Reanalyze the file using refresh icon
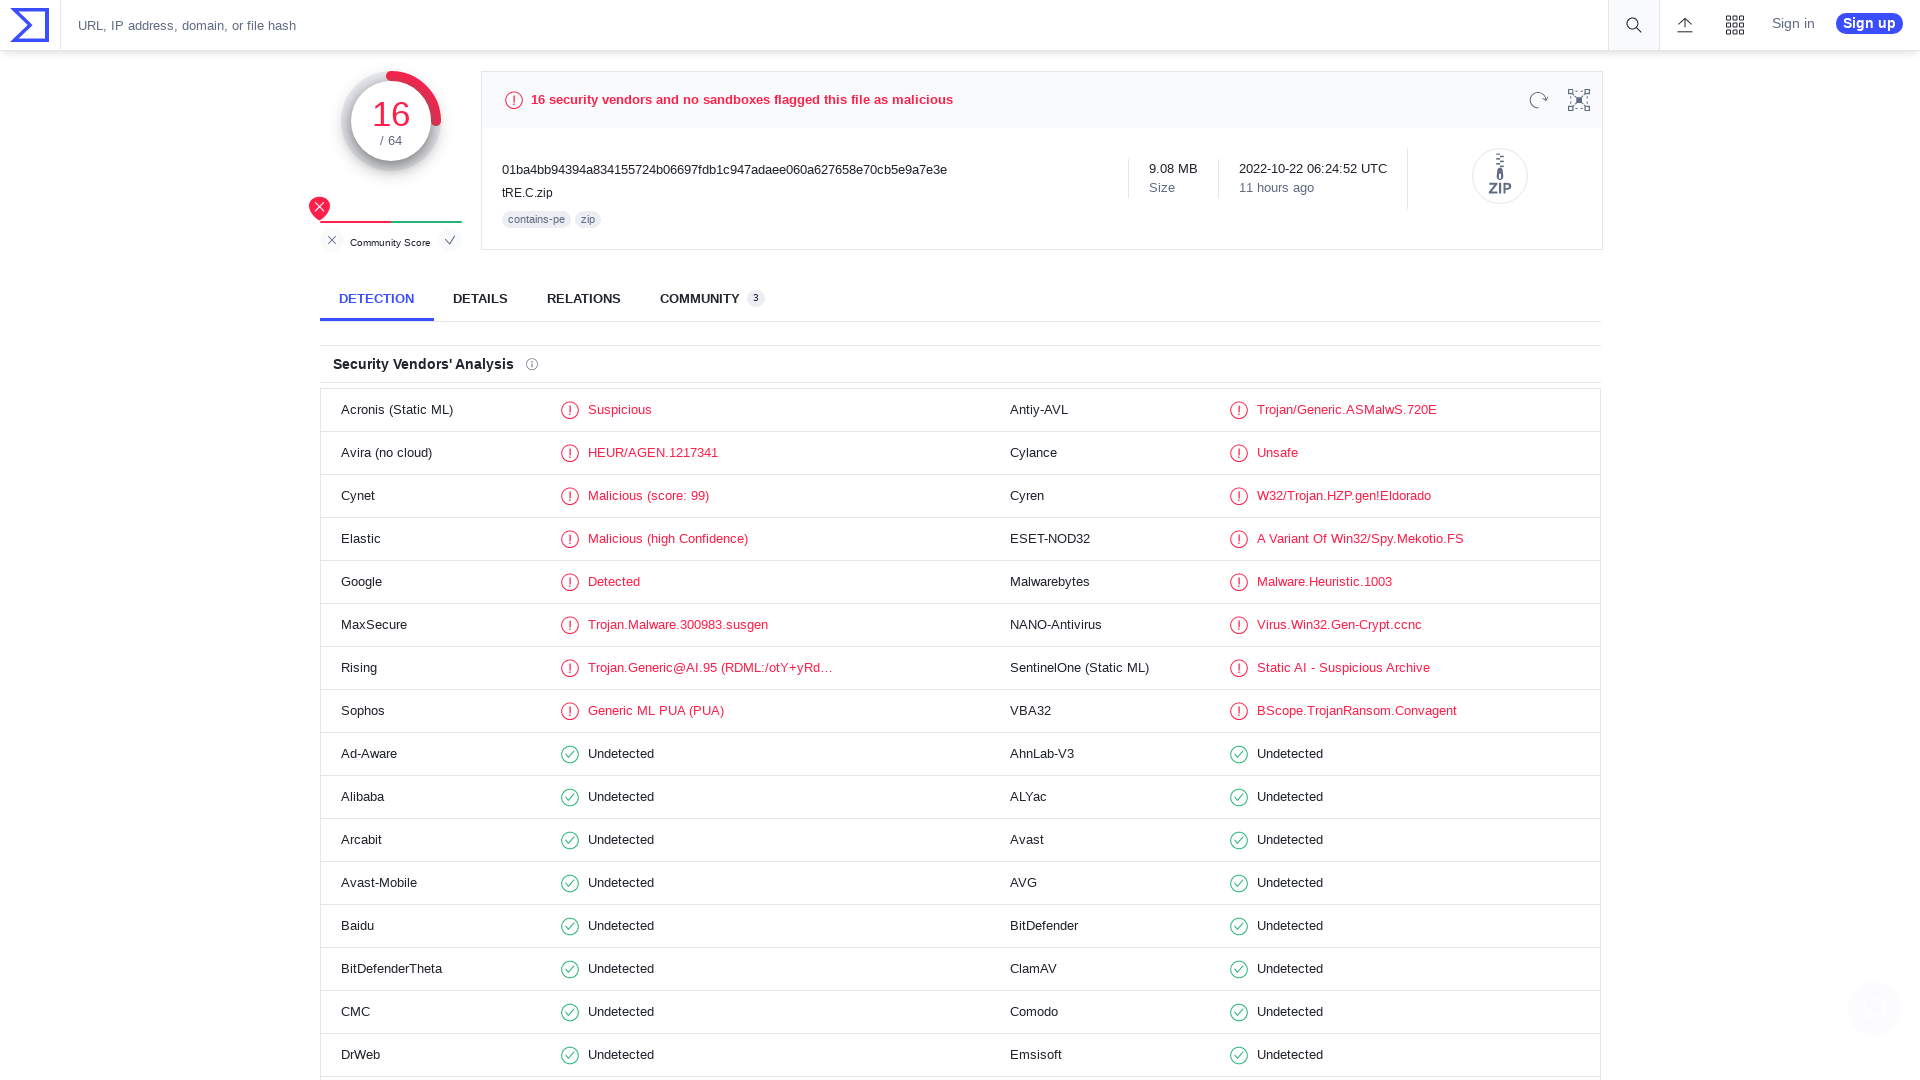1920x1080 pixels. pos(1538,100)
